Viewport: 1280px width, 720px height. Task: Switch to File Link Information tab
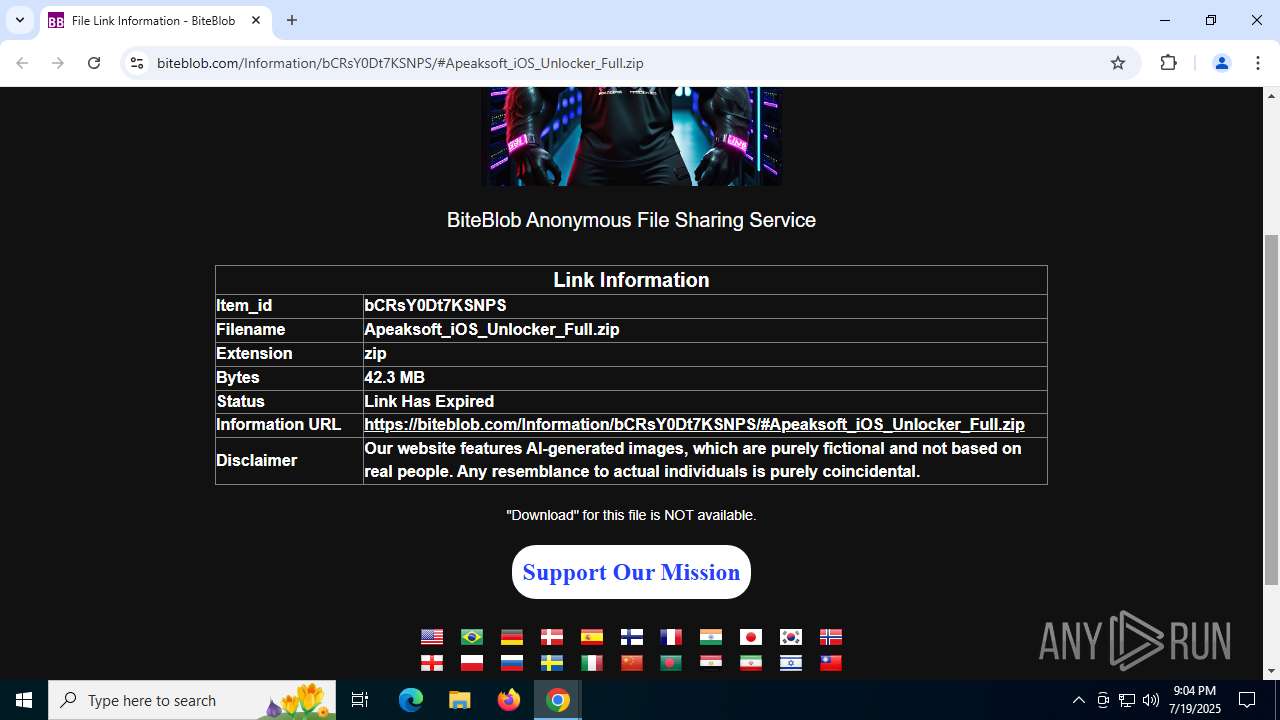click(x=155, y=21)
